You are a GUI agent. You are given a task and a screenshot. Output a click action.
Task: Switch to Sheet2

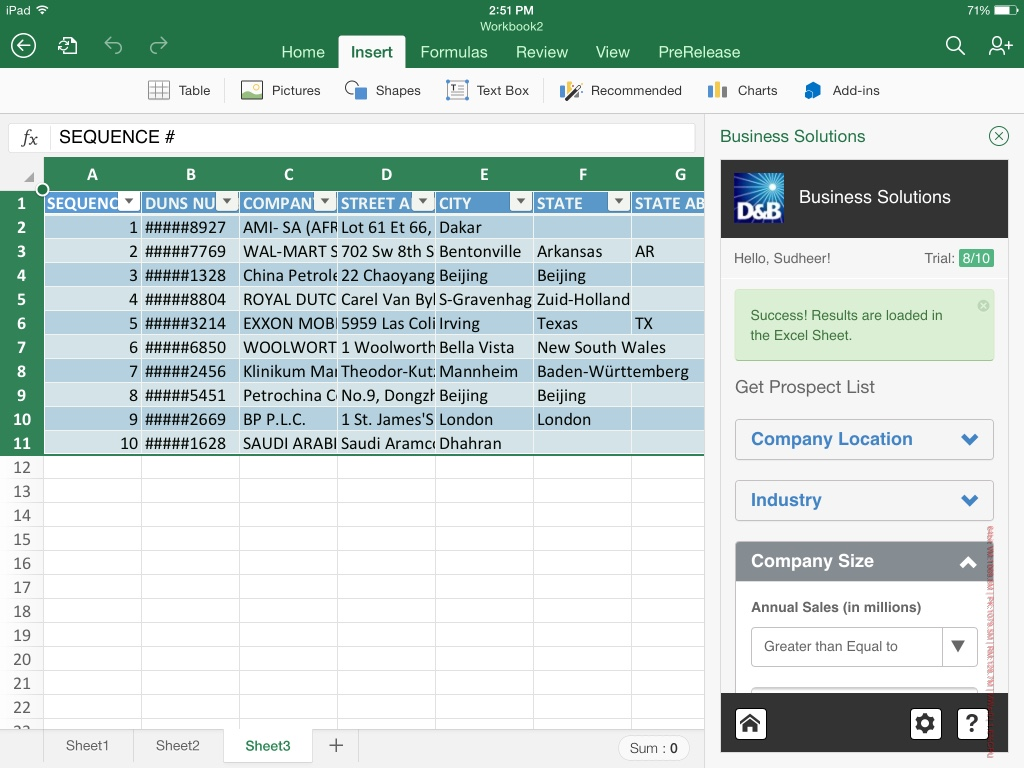[x=178, y=746]
